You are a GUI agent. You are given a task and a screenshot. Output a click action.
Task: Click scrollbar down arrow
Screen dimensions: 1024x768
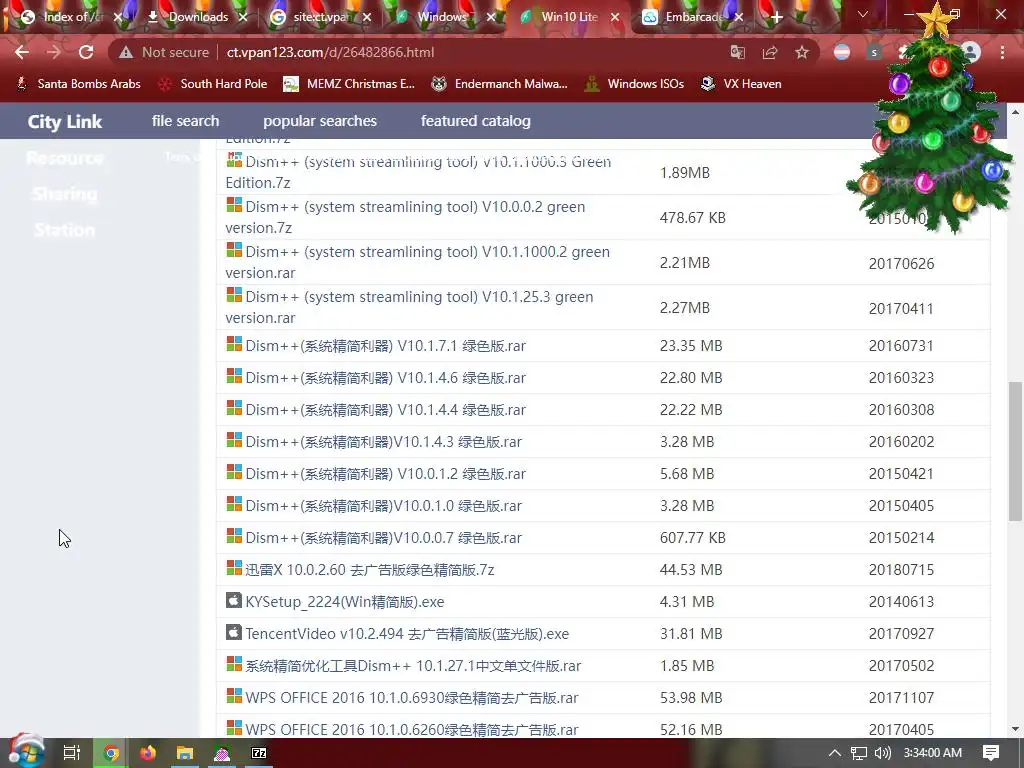tap(1016, 729)
